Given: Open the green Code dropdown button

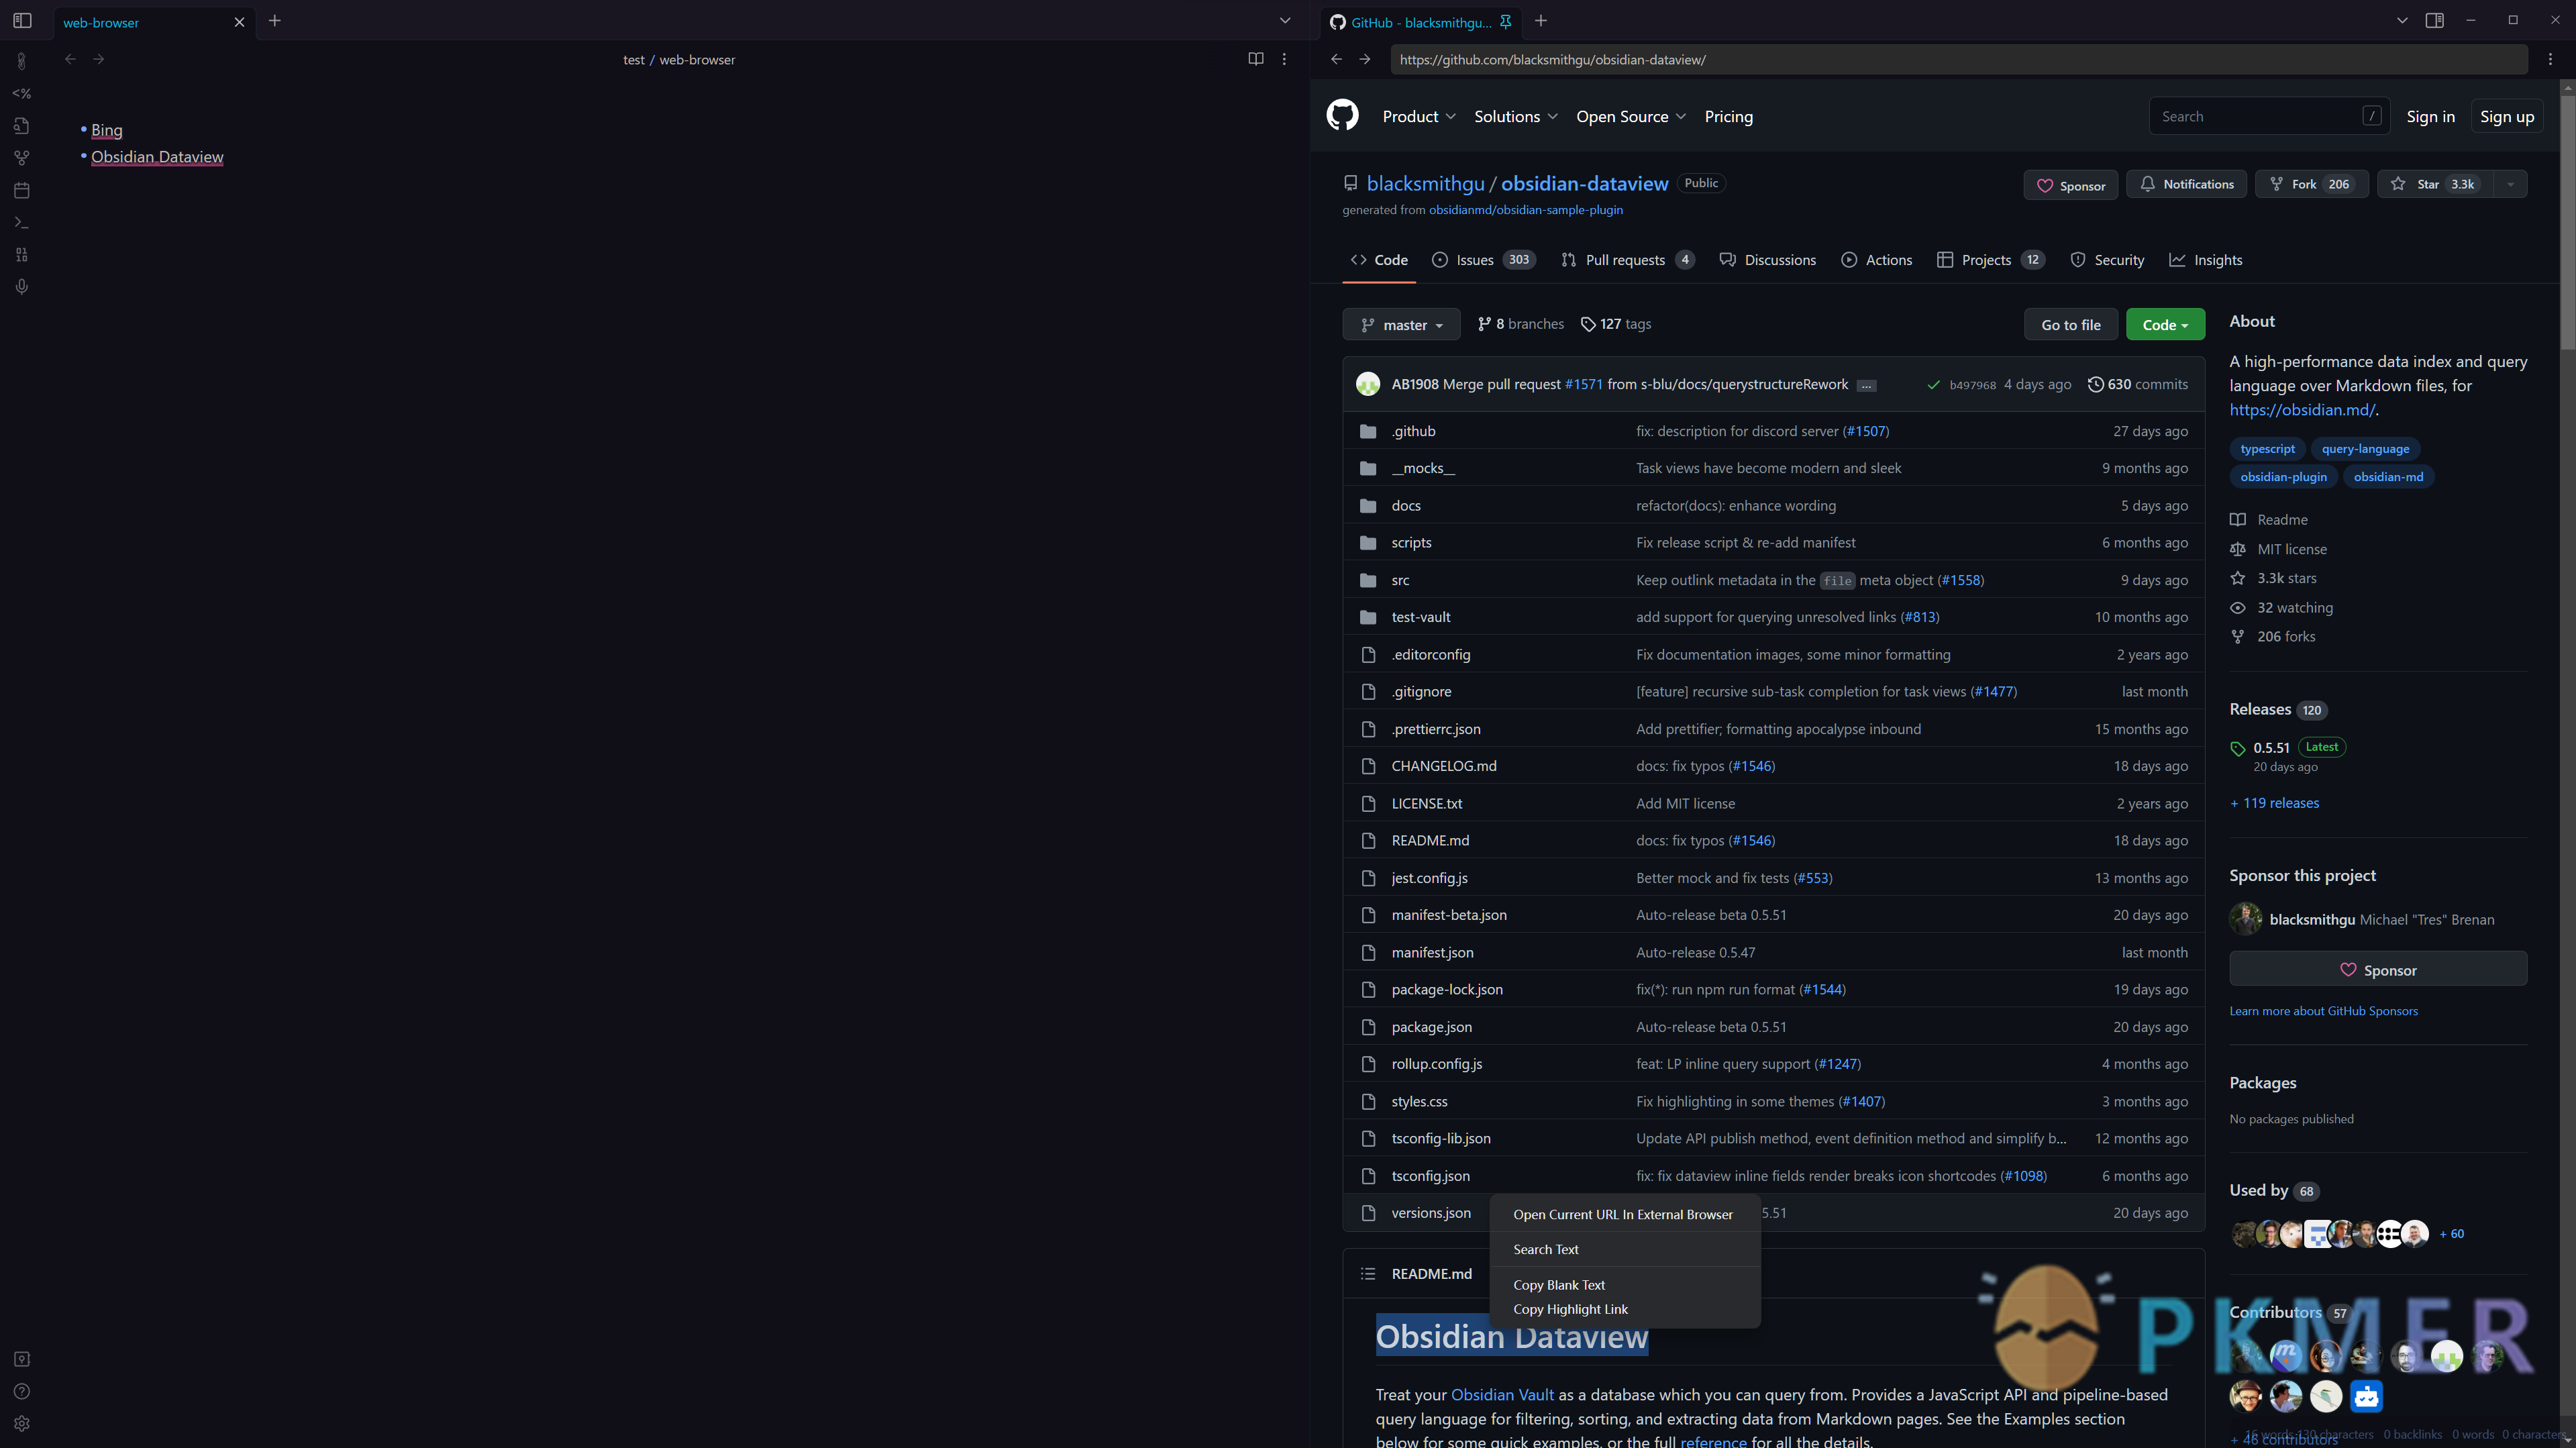Looking at the screenshot, I should pyautogui.click(x=2165, y=325).
